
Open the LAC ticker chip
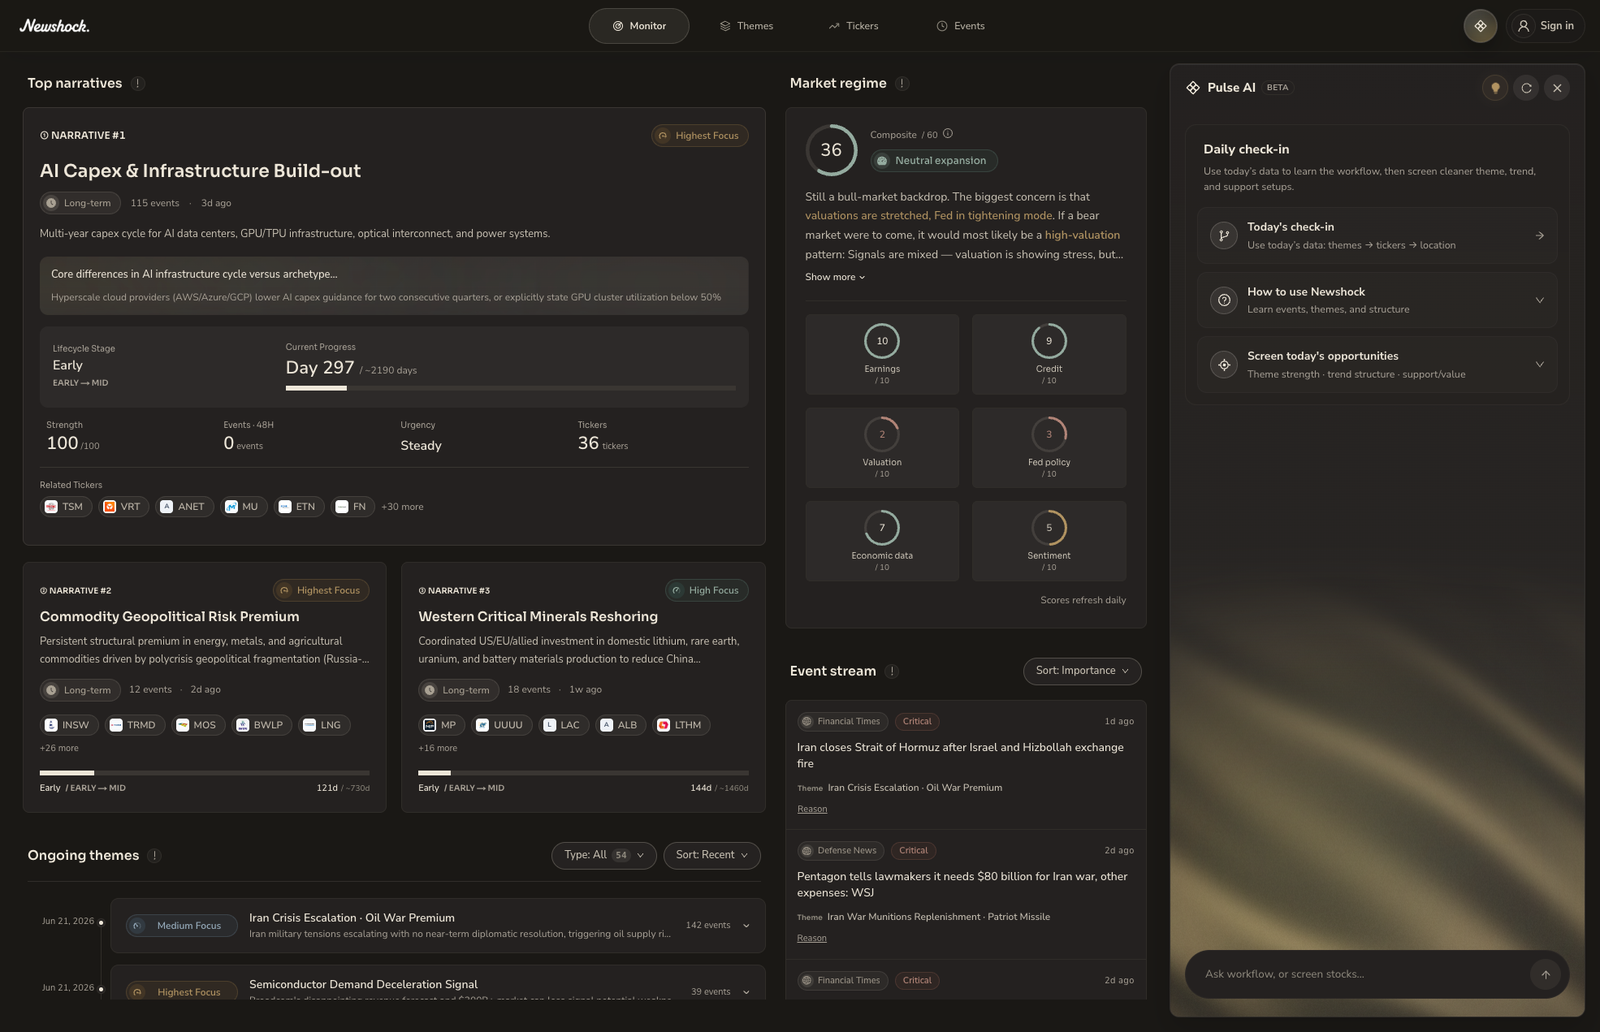click(x=563, y=725)
